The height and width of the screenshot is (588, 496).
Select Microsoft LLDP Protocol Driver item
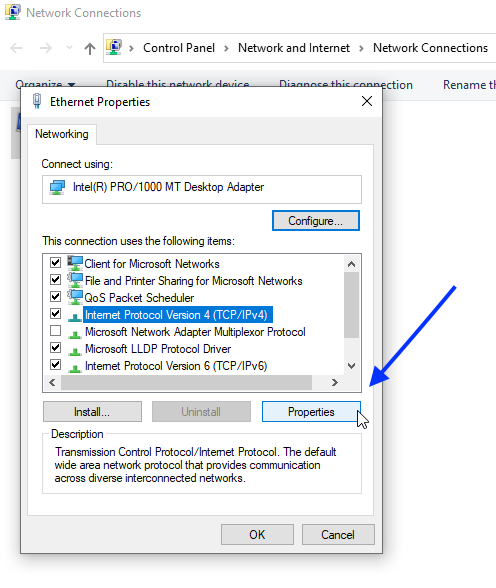click(x=158, y=349)
